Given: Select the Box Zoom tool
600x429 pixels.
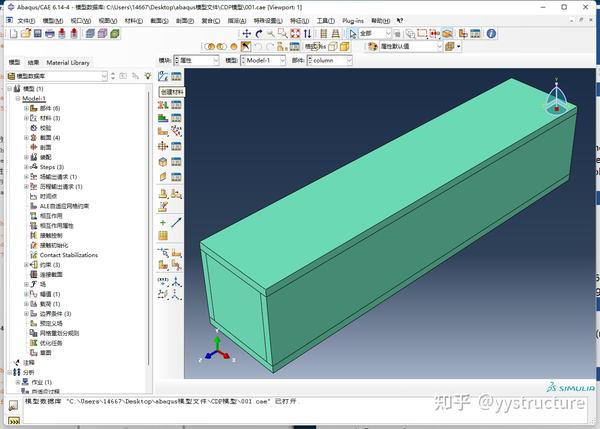Looking at the screenshot, I should [283, 34].
